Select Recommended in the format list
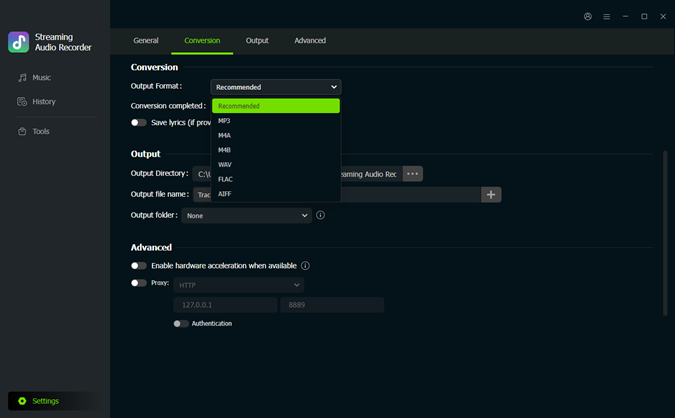This screenshot has height=418, width=675. pos(276,106)
